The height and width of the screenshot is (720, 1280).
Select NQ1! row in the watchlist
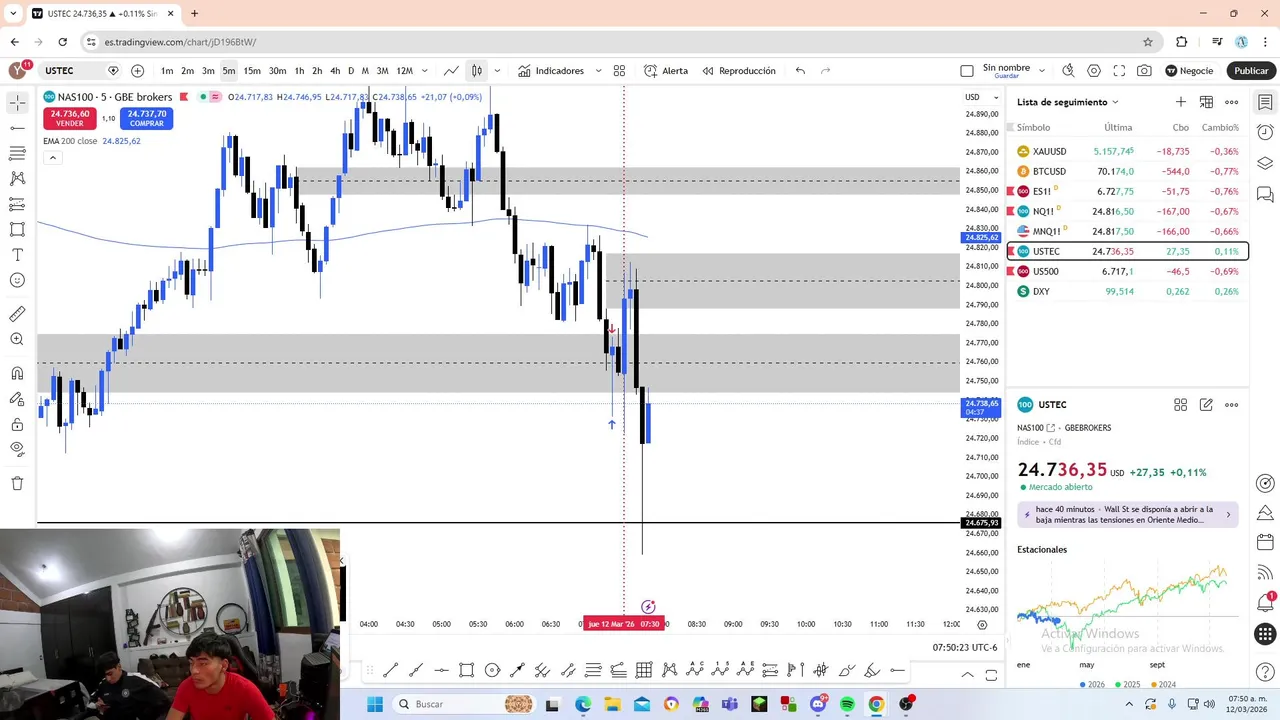pyautogui.click(x=1127, y=211)
